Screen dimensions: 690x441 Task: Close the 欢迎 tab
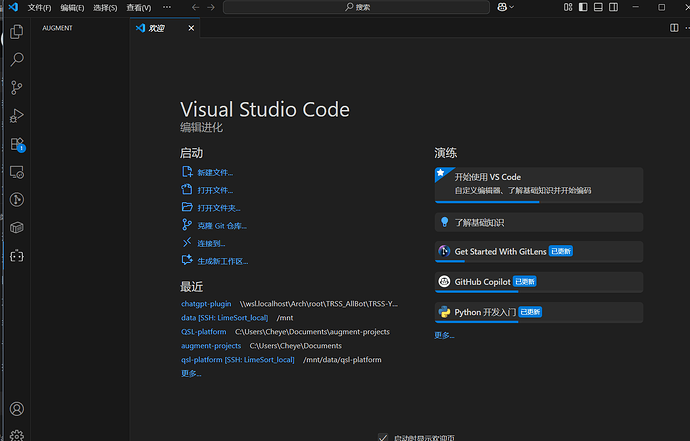click(191, 28)
